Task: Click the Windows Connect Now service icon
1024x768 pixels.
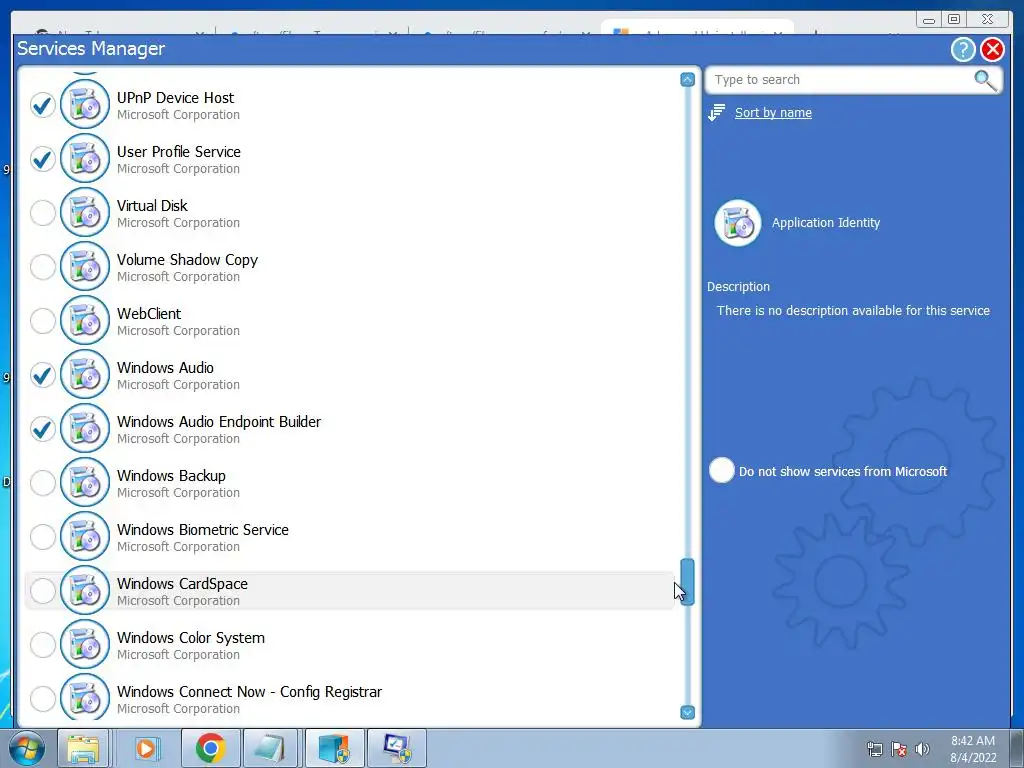Action: (85, 698)
